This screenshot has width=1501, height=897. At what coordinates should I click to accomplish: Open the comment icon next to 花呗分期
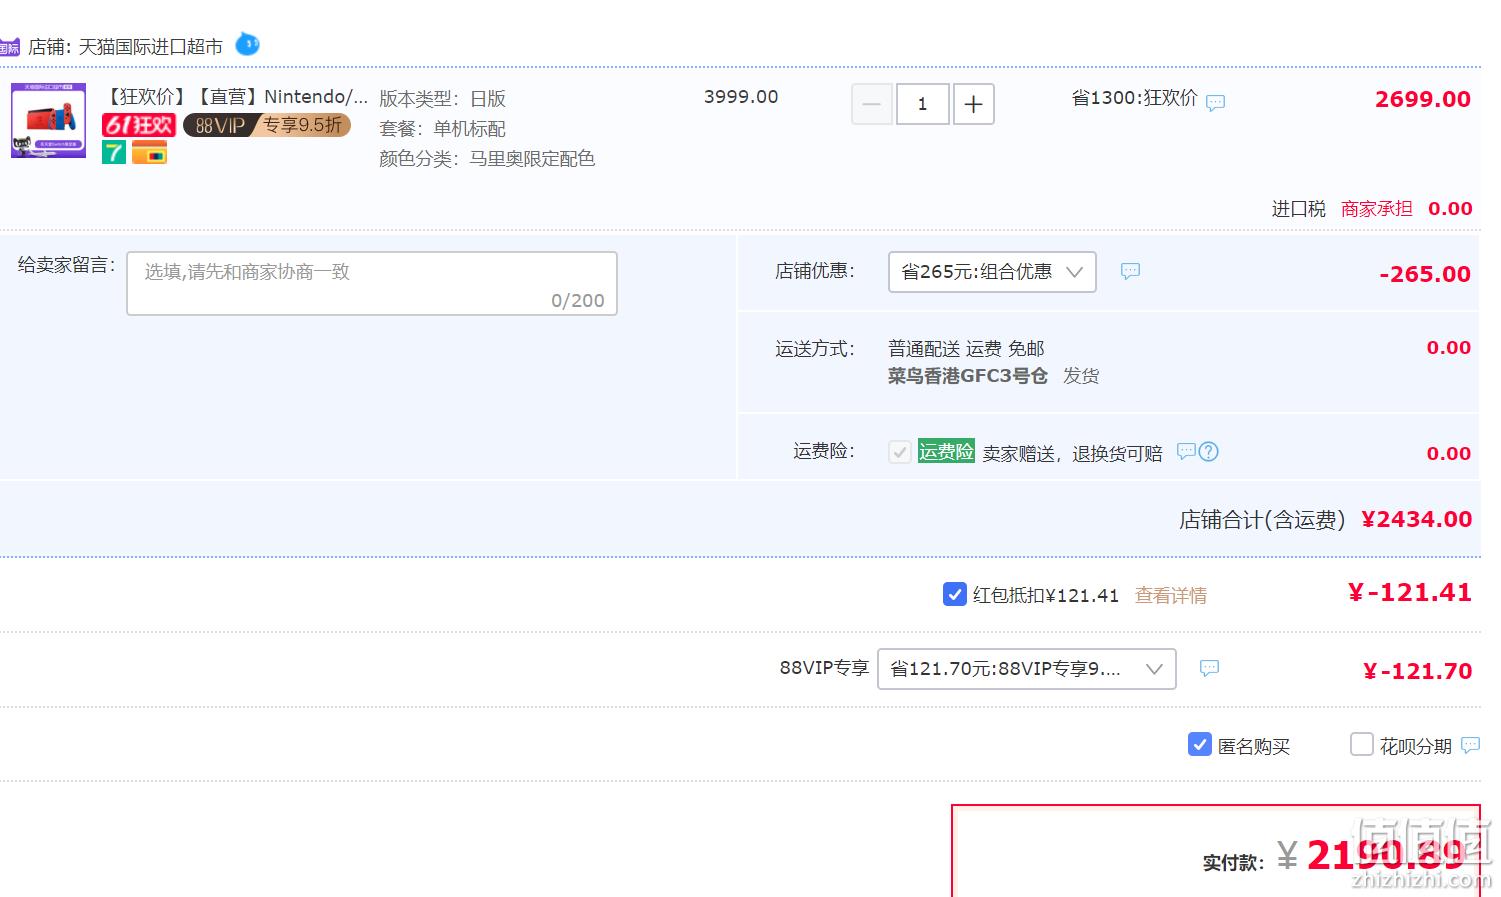(x=1470, y=744)
